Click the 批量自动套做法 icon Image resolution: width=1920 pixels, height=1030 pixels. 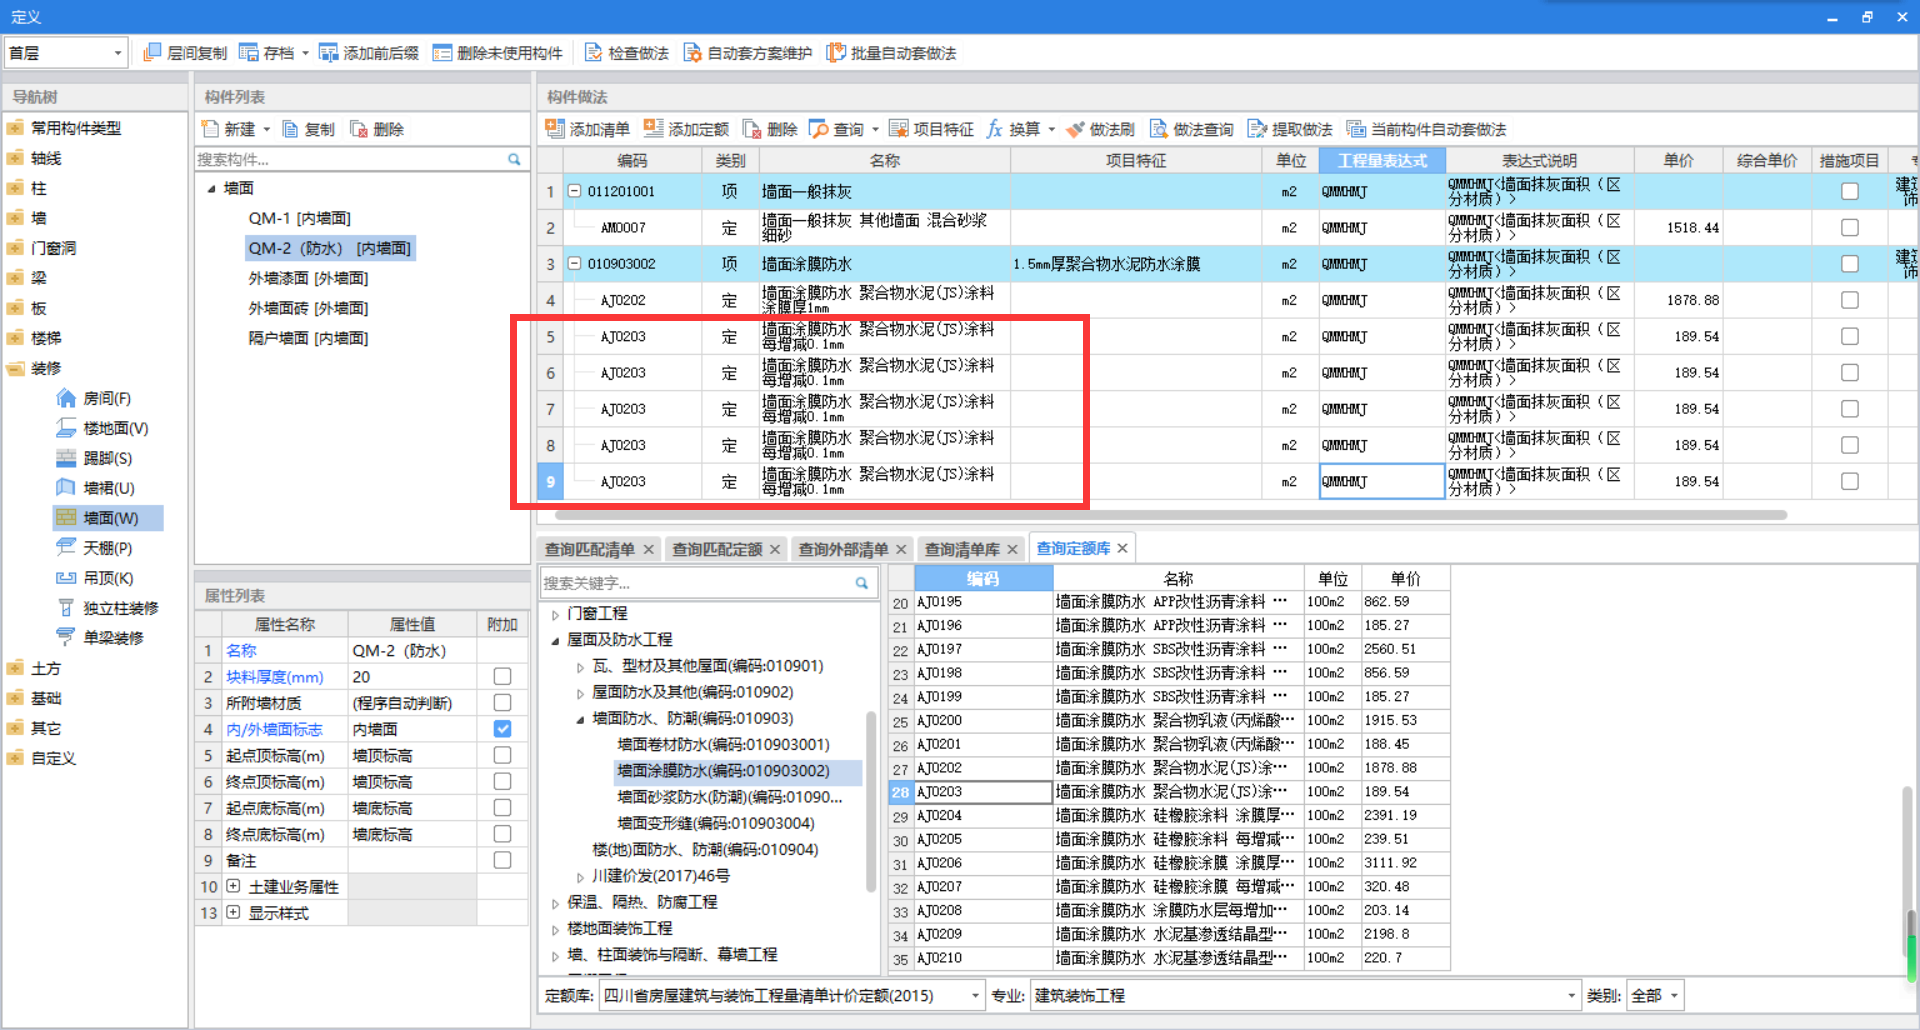click(x=835, y=53)
